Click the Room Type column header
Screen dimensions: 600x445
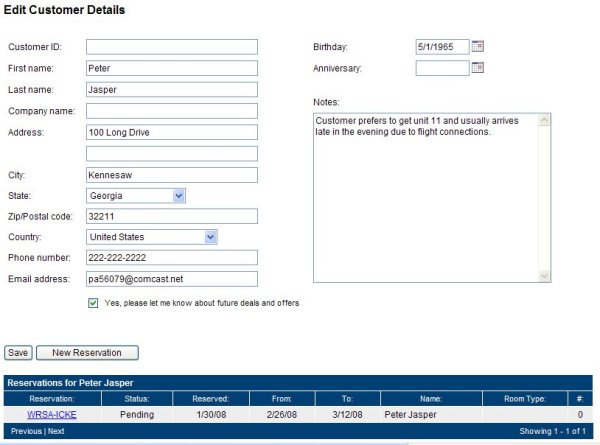[525, 399]
